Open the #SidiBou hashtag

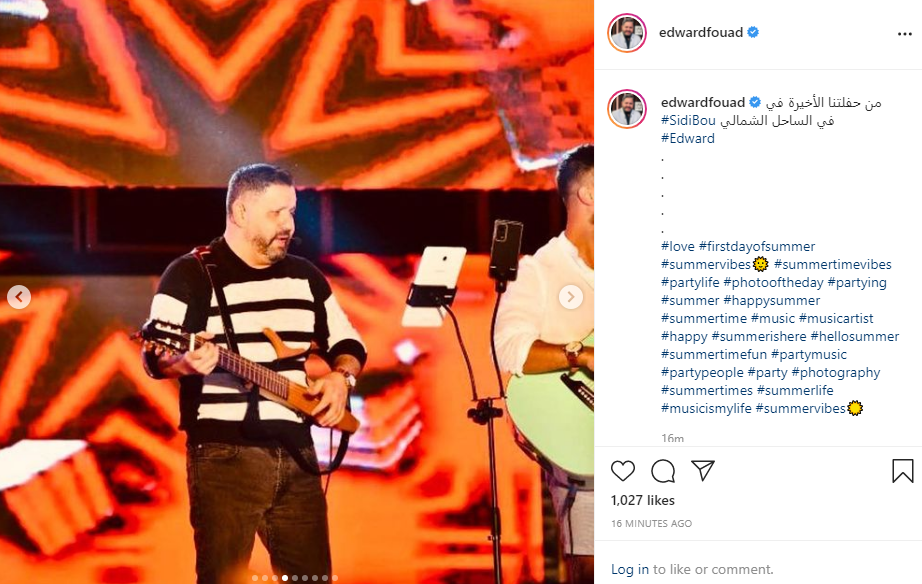coord(688,121)
